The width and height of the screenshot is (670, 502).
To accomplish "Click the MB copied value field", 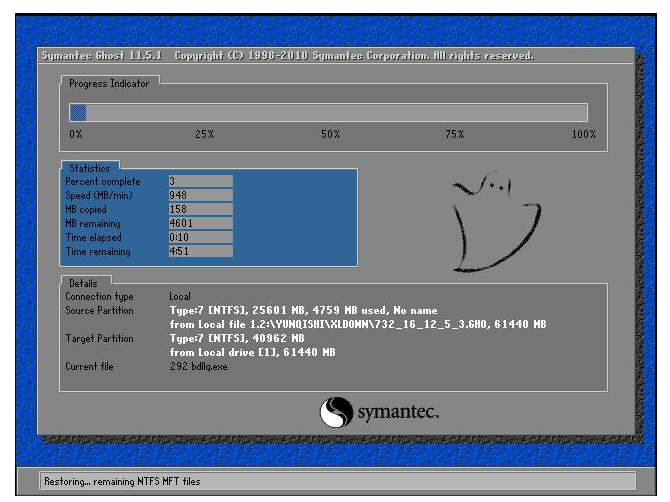I will pyautogui.click(x=200, y=210).
